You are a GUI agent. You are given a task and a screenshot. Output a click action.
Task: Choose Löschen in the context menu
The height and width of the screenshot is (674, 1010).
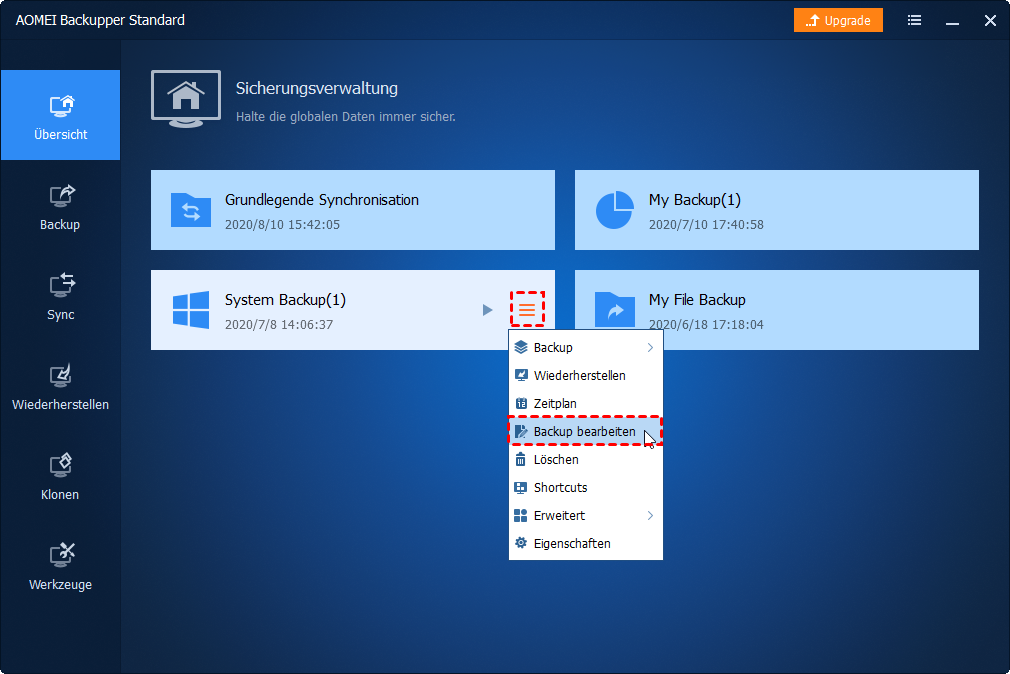tap(586, 459)
